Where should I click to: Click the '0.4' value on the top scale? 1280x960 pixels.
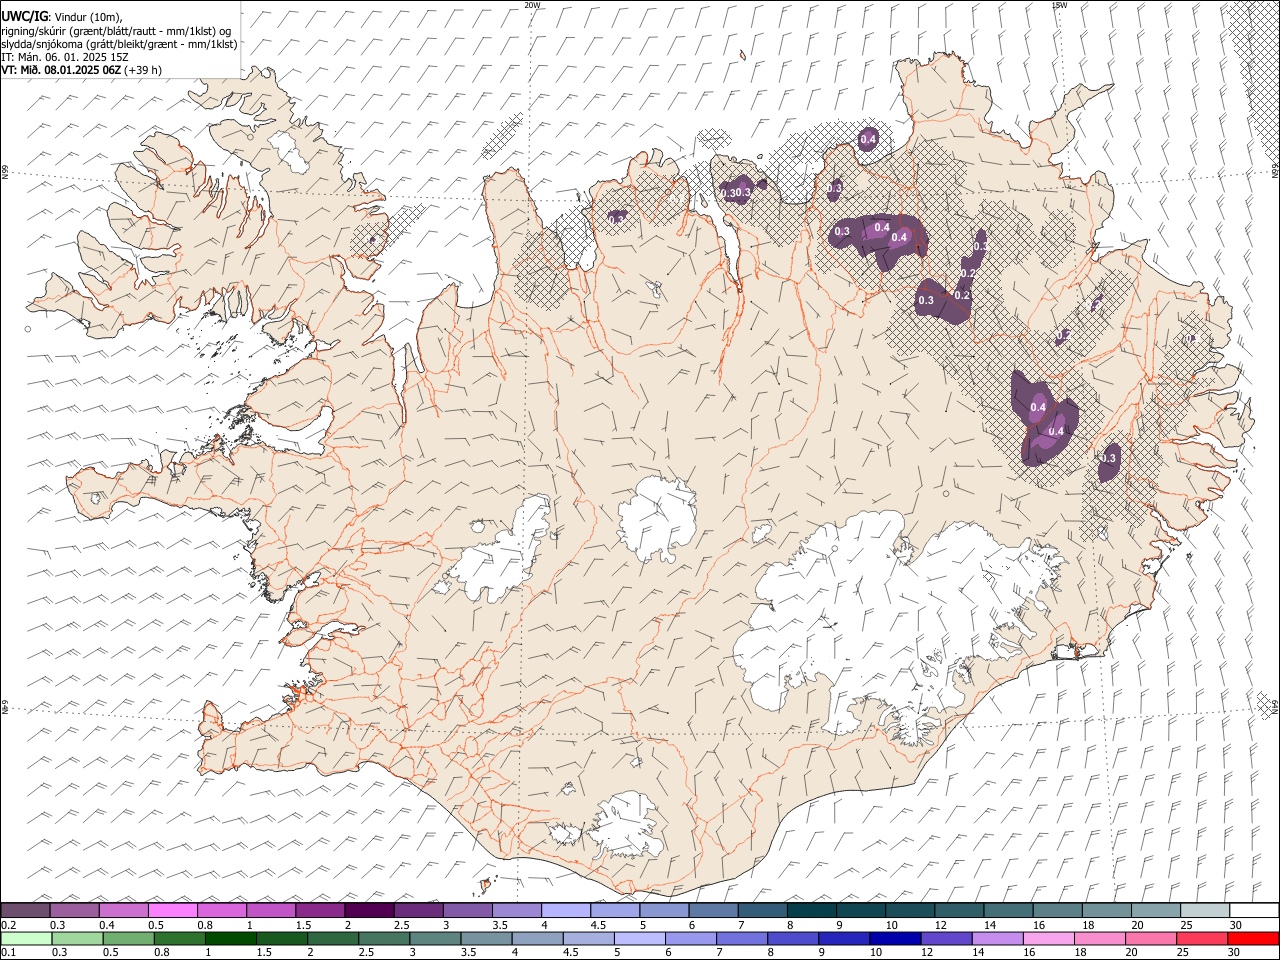click(x=107, y=924)
